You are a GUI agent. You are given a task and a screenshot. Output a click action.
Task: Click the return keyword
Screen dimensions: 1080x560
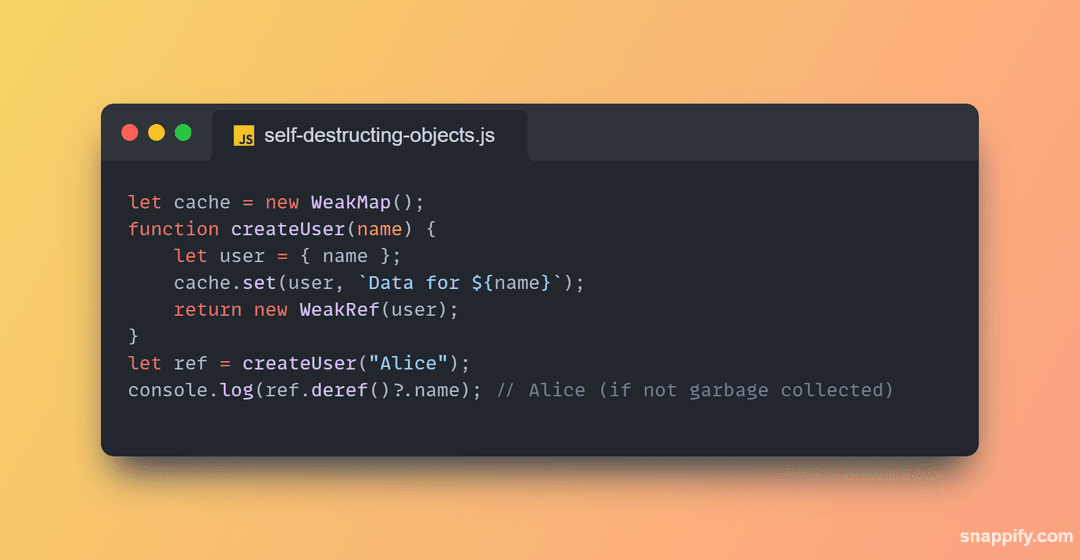207,310
